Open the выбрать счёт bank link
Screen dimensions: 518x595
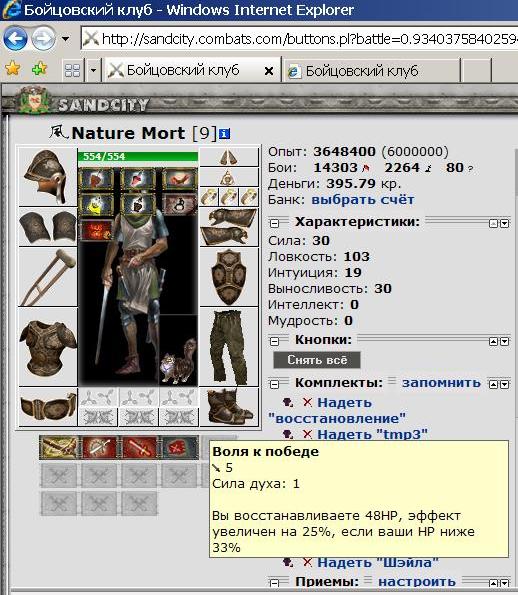363,200
